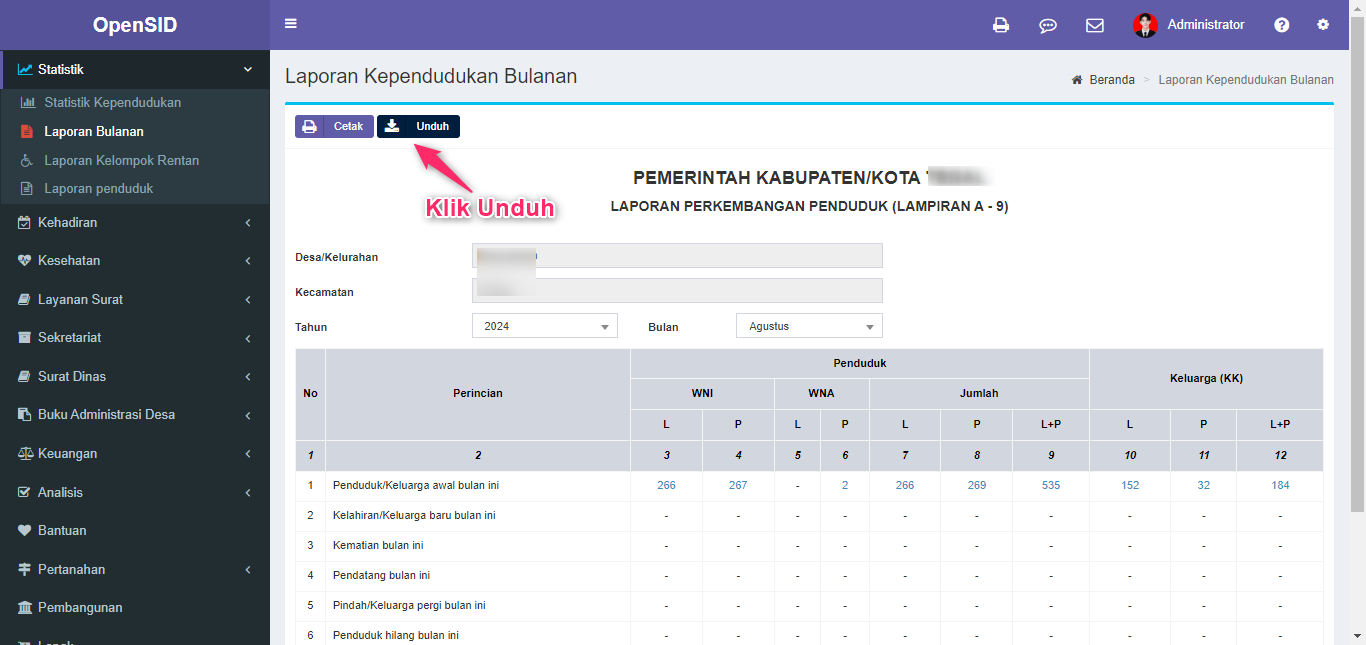1366x645 pixels.
Task: Open the Tahun 2024 dropdown
Action: point(544,325)
